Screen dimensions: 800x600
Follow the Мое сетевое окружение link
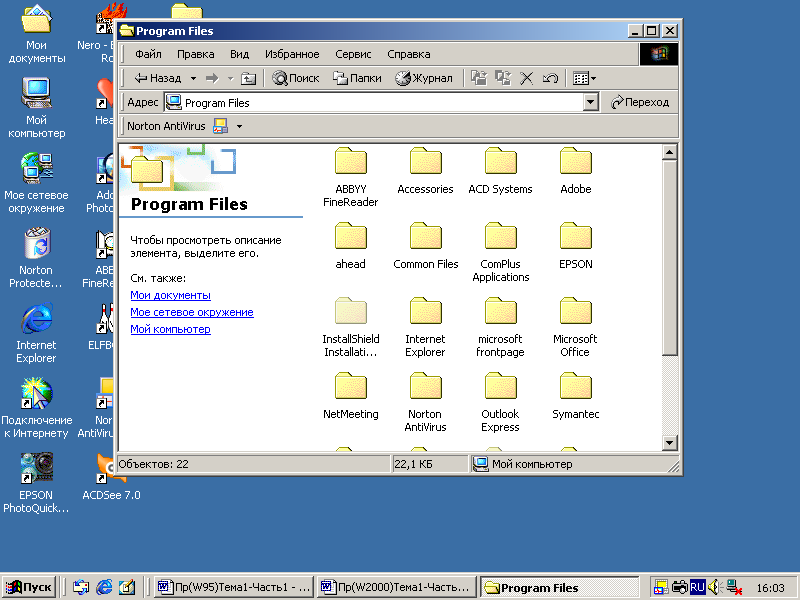tap(192, 312)
